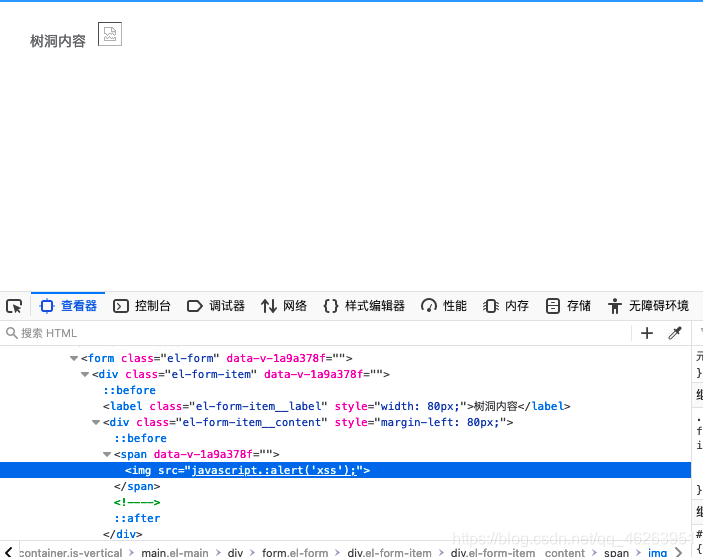Click the breadcrumb scroll left arrow
703x557 pixels.
pyautogui.click(x=8, y=552)
